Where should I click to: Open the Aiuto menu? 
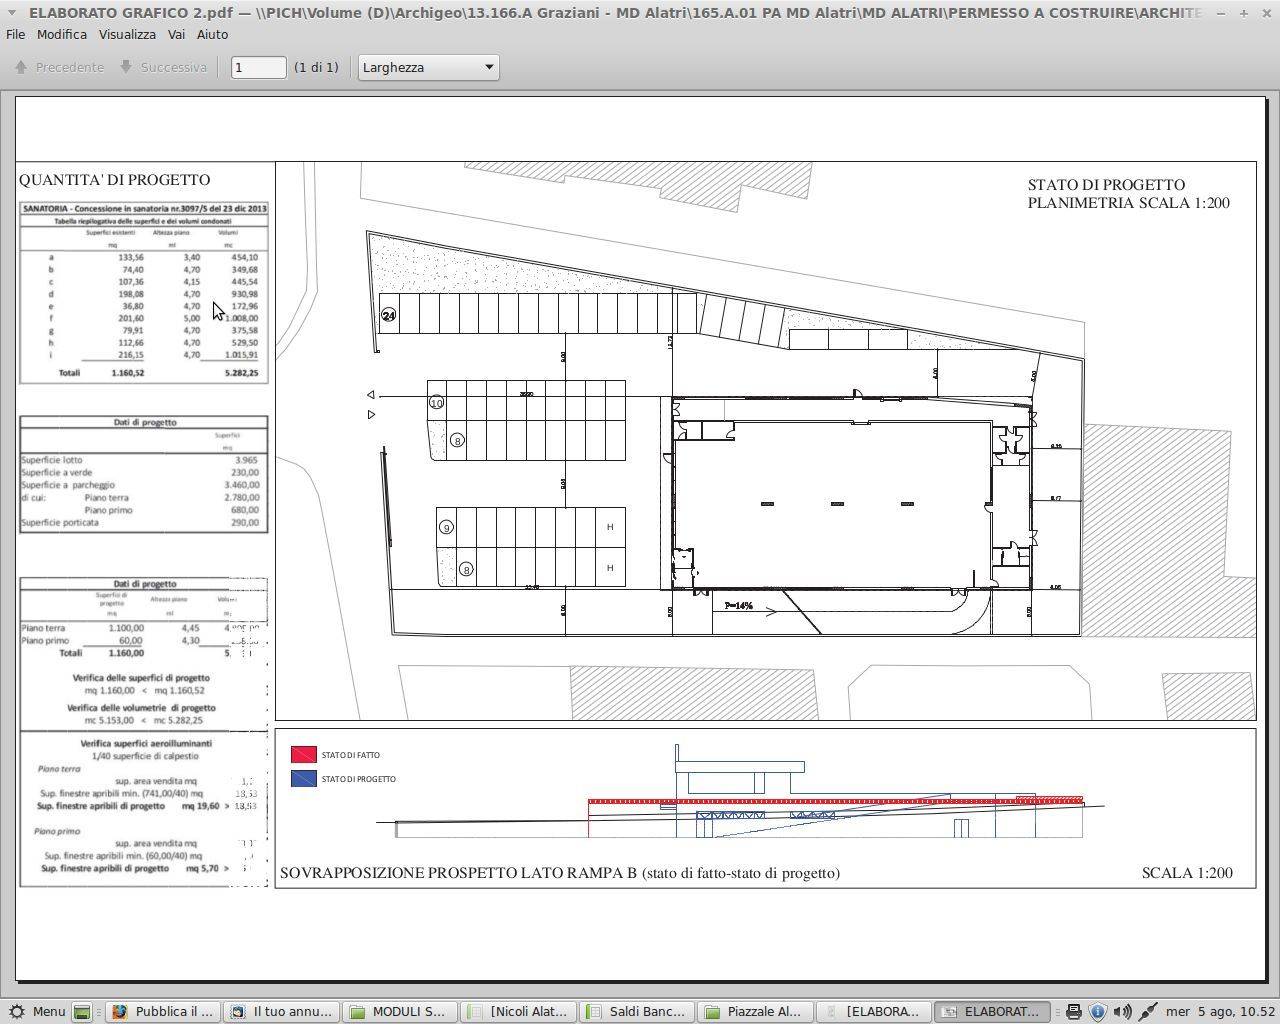[212, 34]
